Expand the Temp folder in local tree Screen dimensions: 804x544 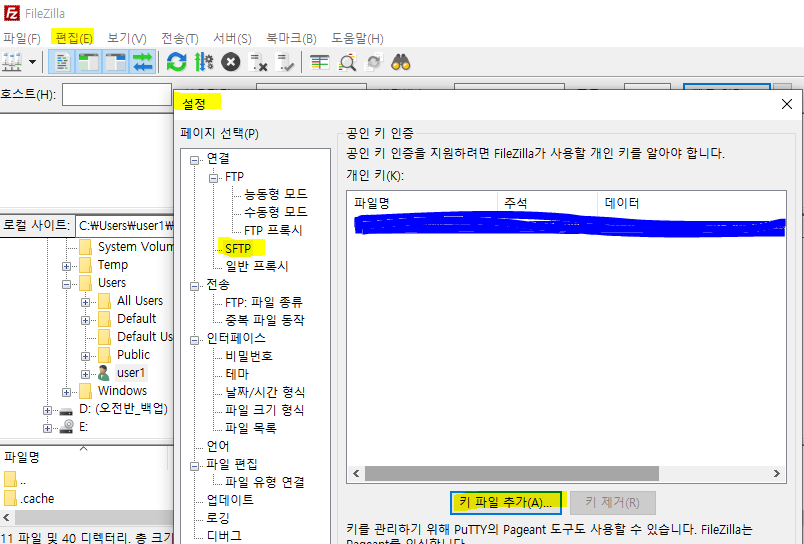coord(66,267)
